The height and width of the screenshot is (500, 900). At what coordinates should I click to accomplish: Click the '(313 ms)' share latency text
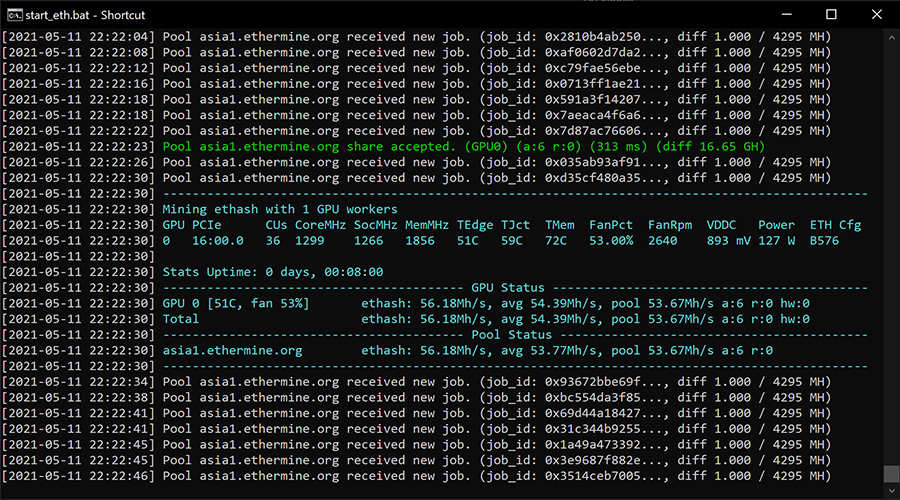pos(618,146)
